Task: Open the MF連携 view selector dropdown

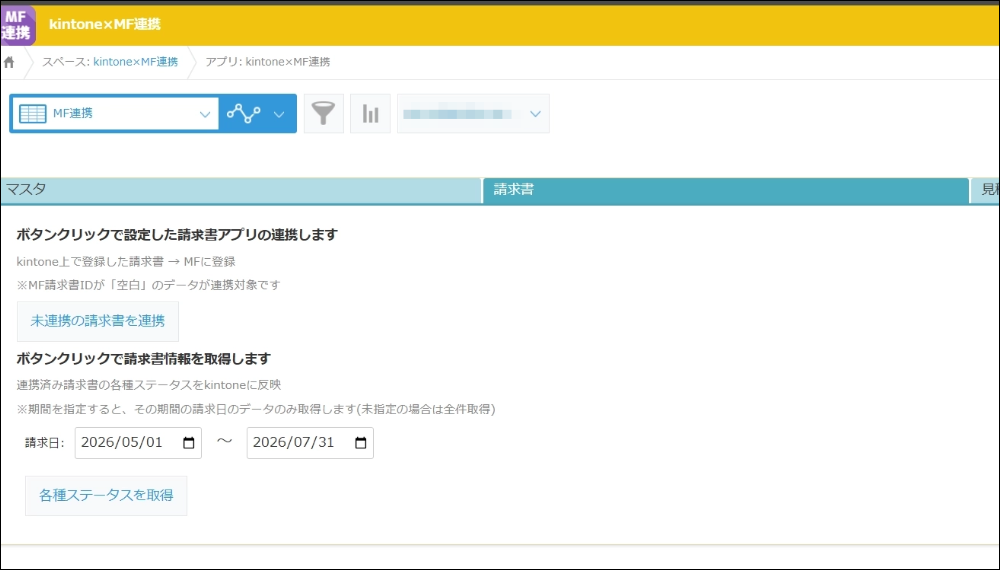Action: click(x=115, y=113)
